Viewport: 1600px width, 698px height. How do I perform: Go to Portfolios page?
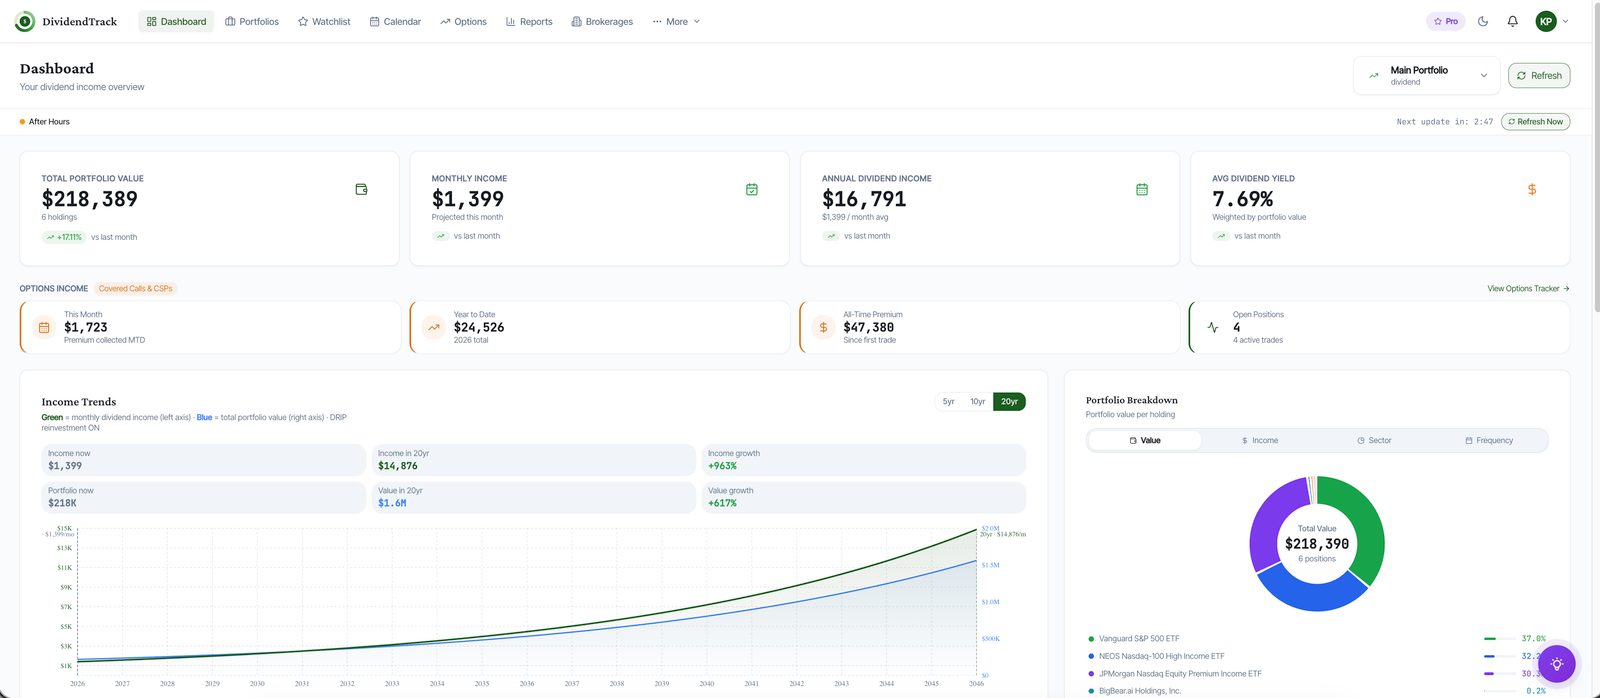(x=252, y=21)
